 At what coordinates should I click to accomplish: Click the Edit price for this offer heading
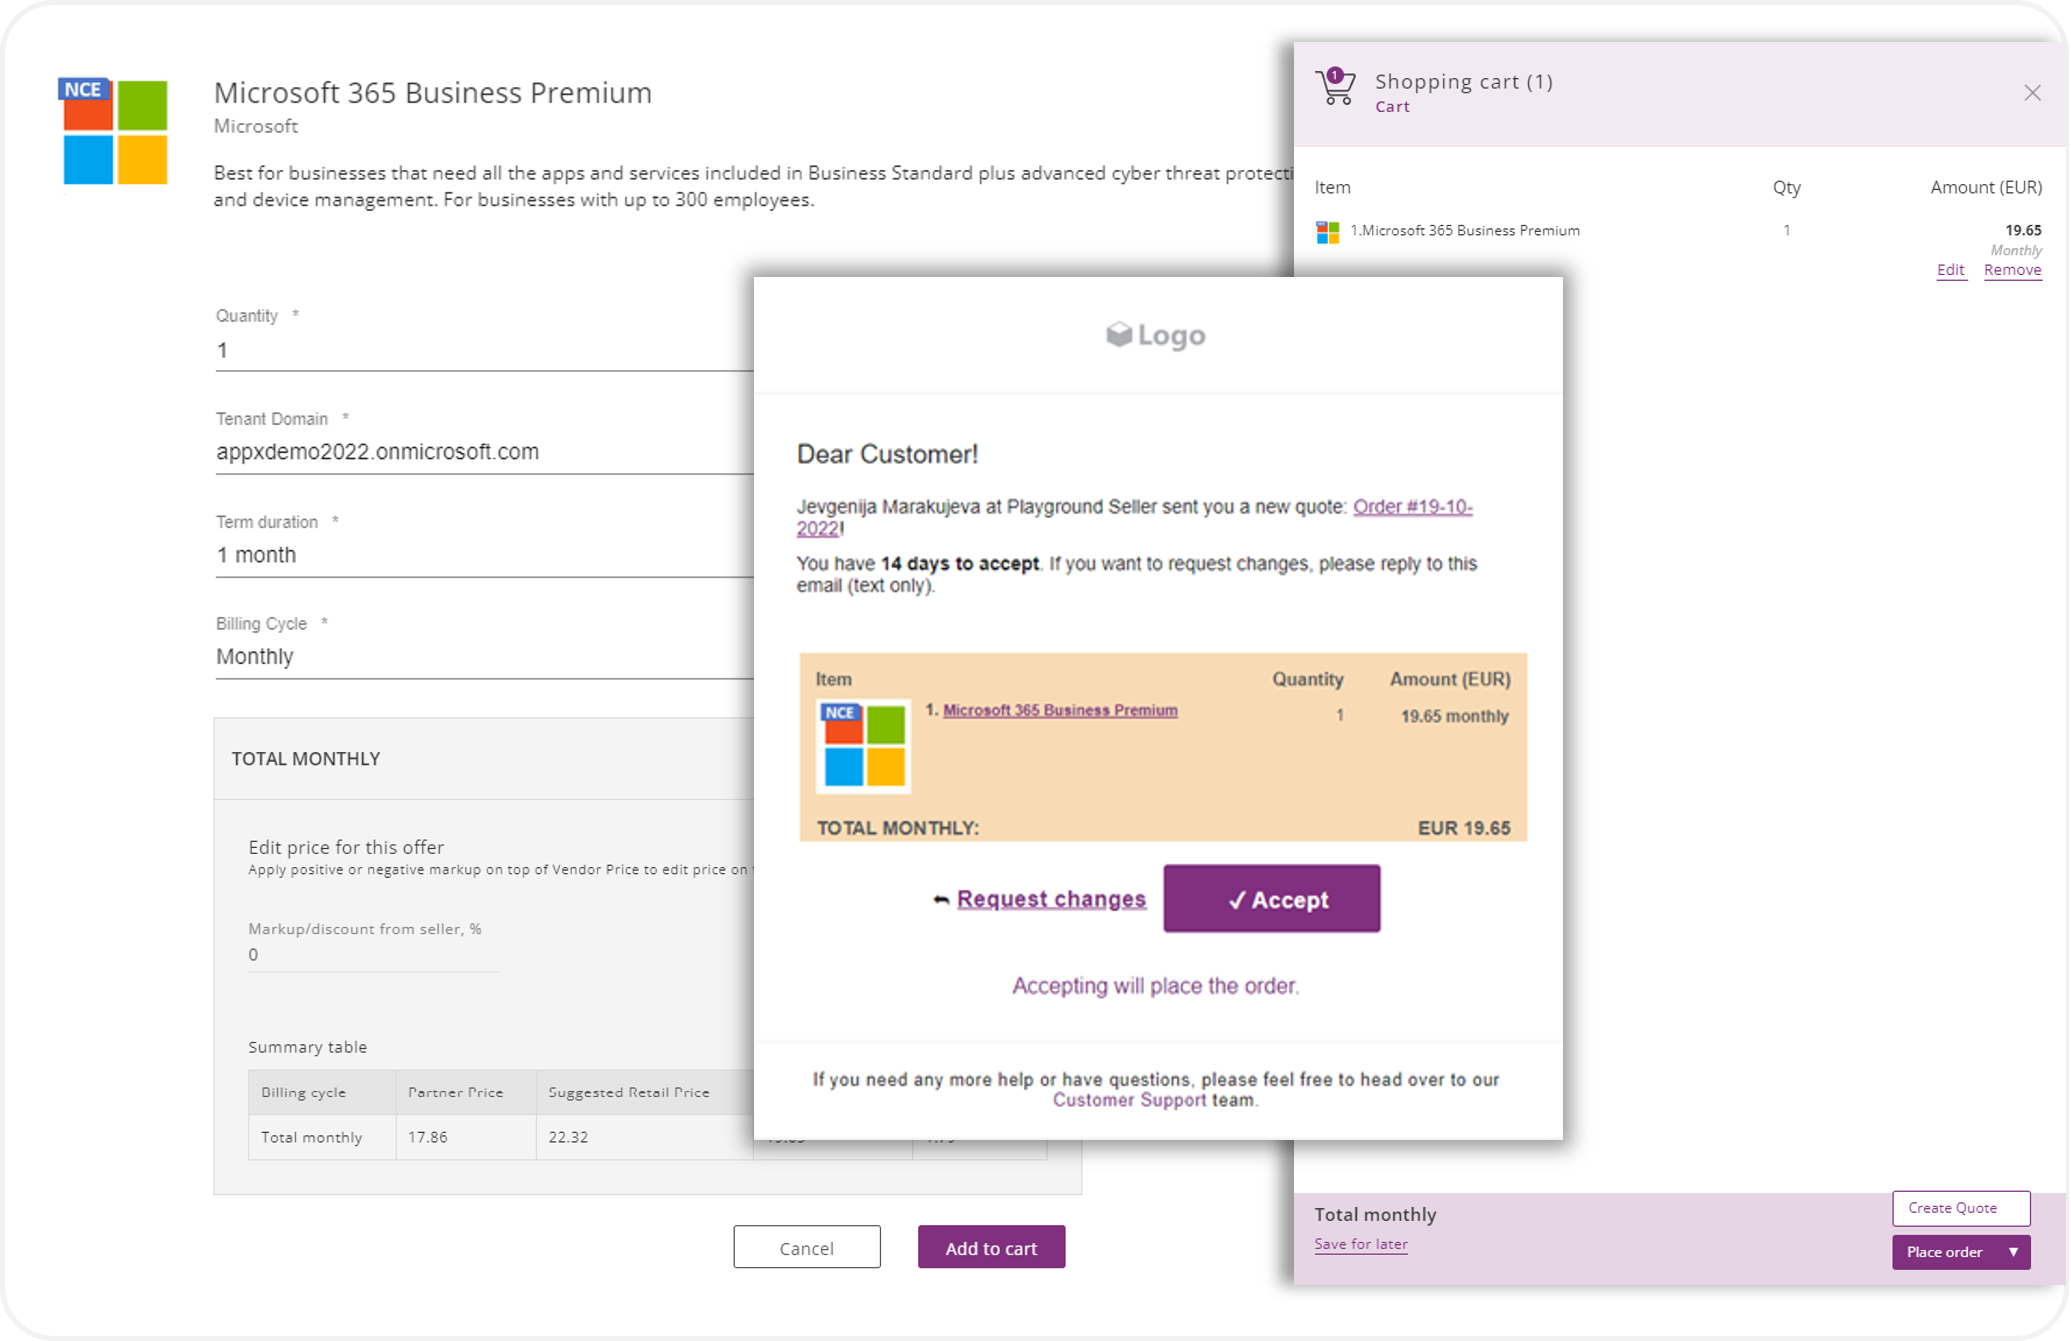coord(346,847)
